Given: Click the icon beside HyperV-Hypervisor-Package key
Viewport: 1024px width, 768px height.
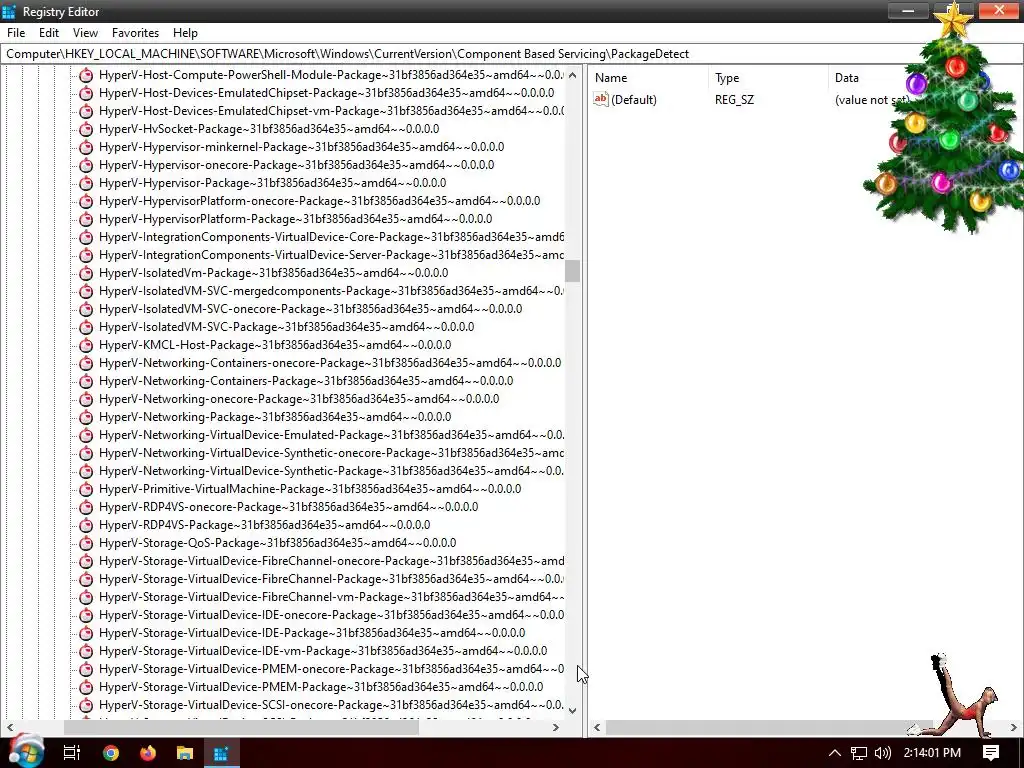Looking at the screenshot, I should pyautogui.click(x=86, y=183).
